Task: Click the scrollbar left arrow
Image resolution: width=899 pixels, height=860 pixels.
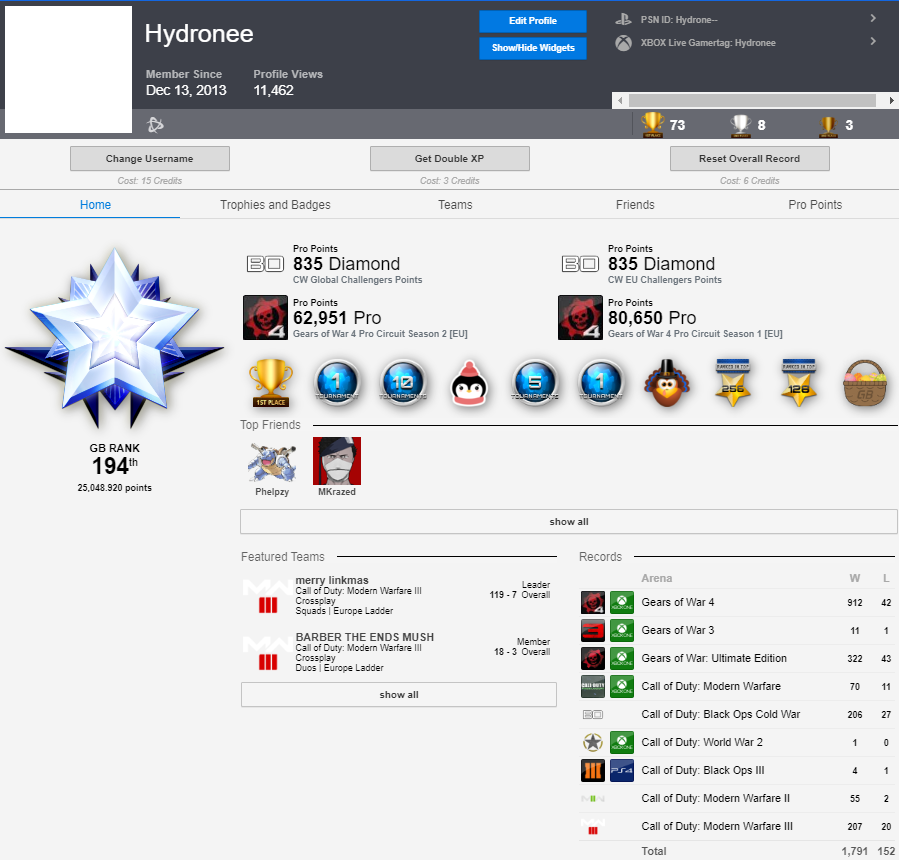Action: (619, 100)
